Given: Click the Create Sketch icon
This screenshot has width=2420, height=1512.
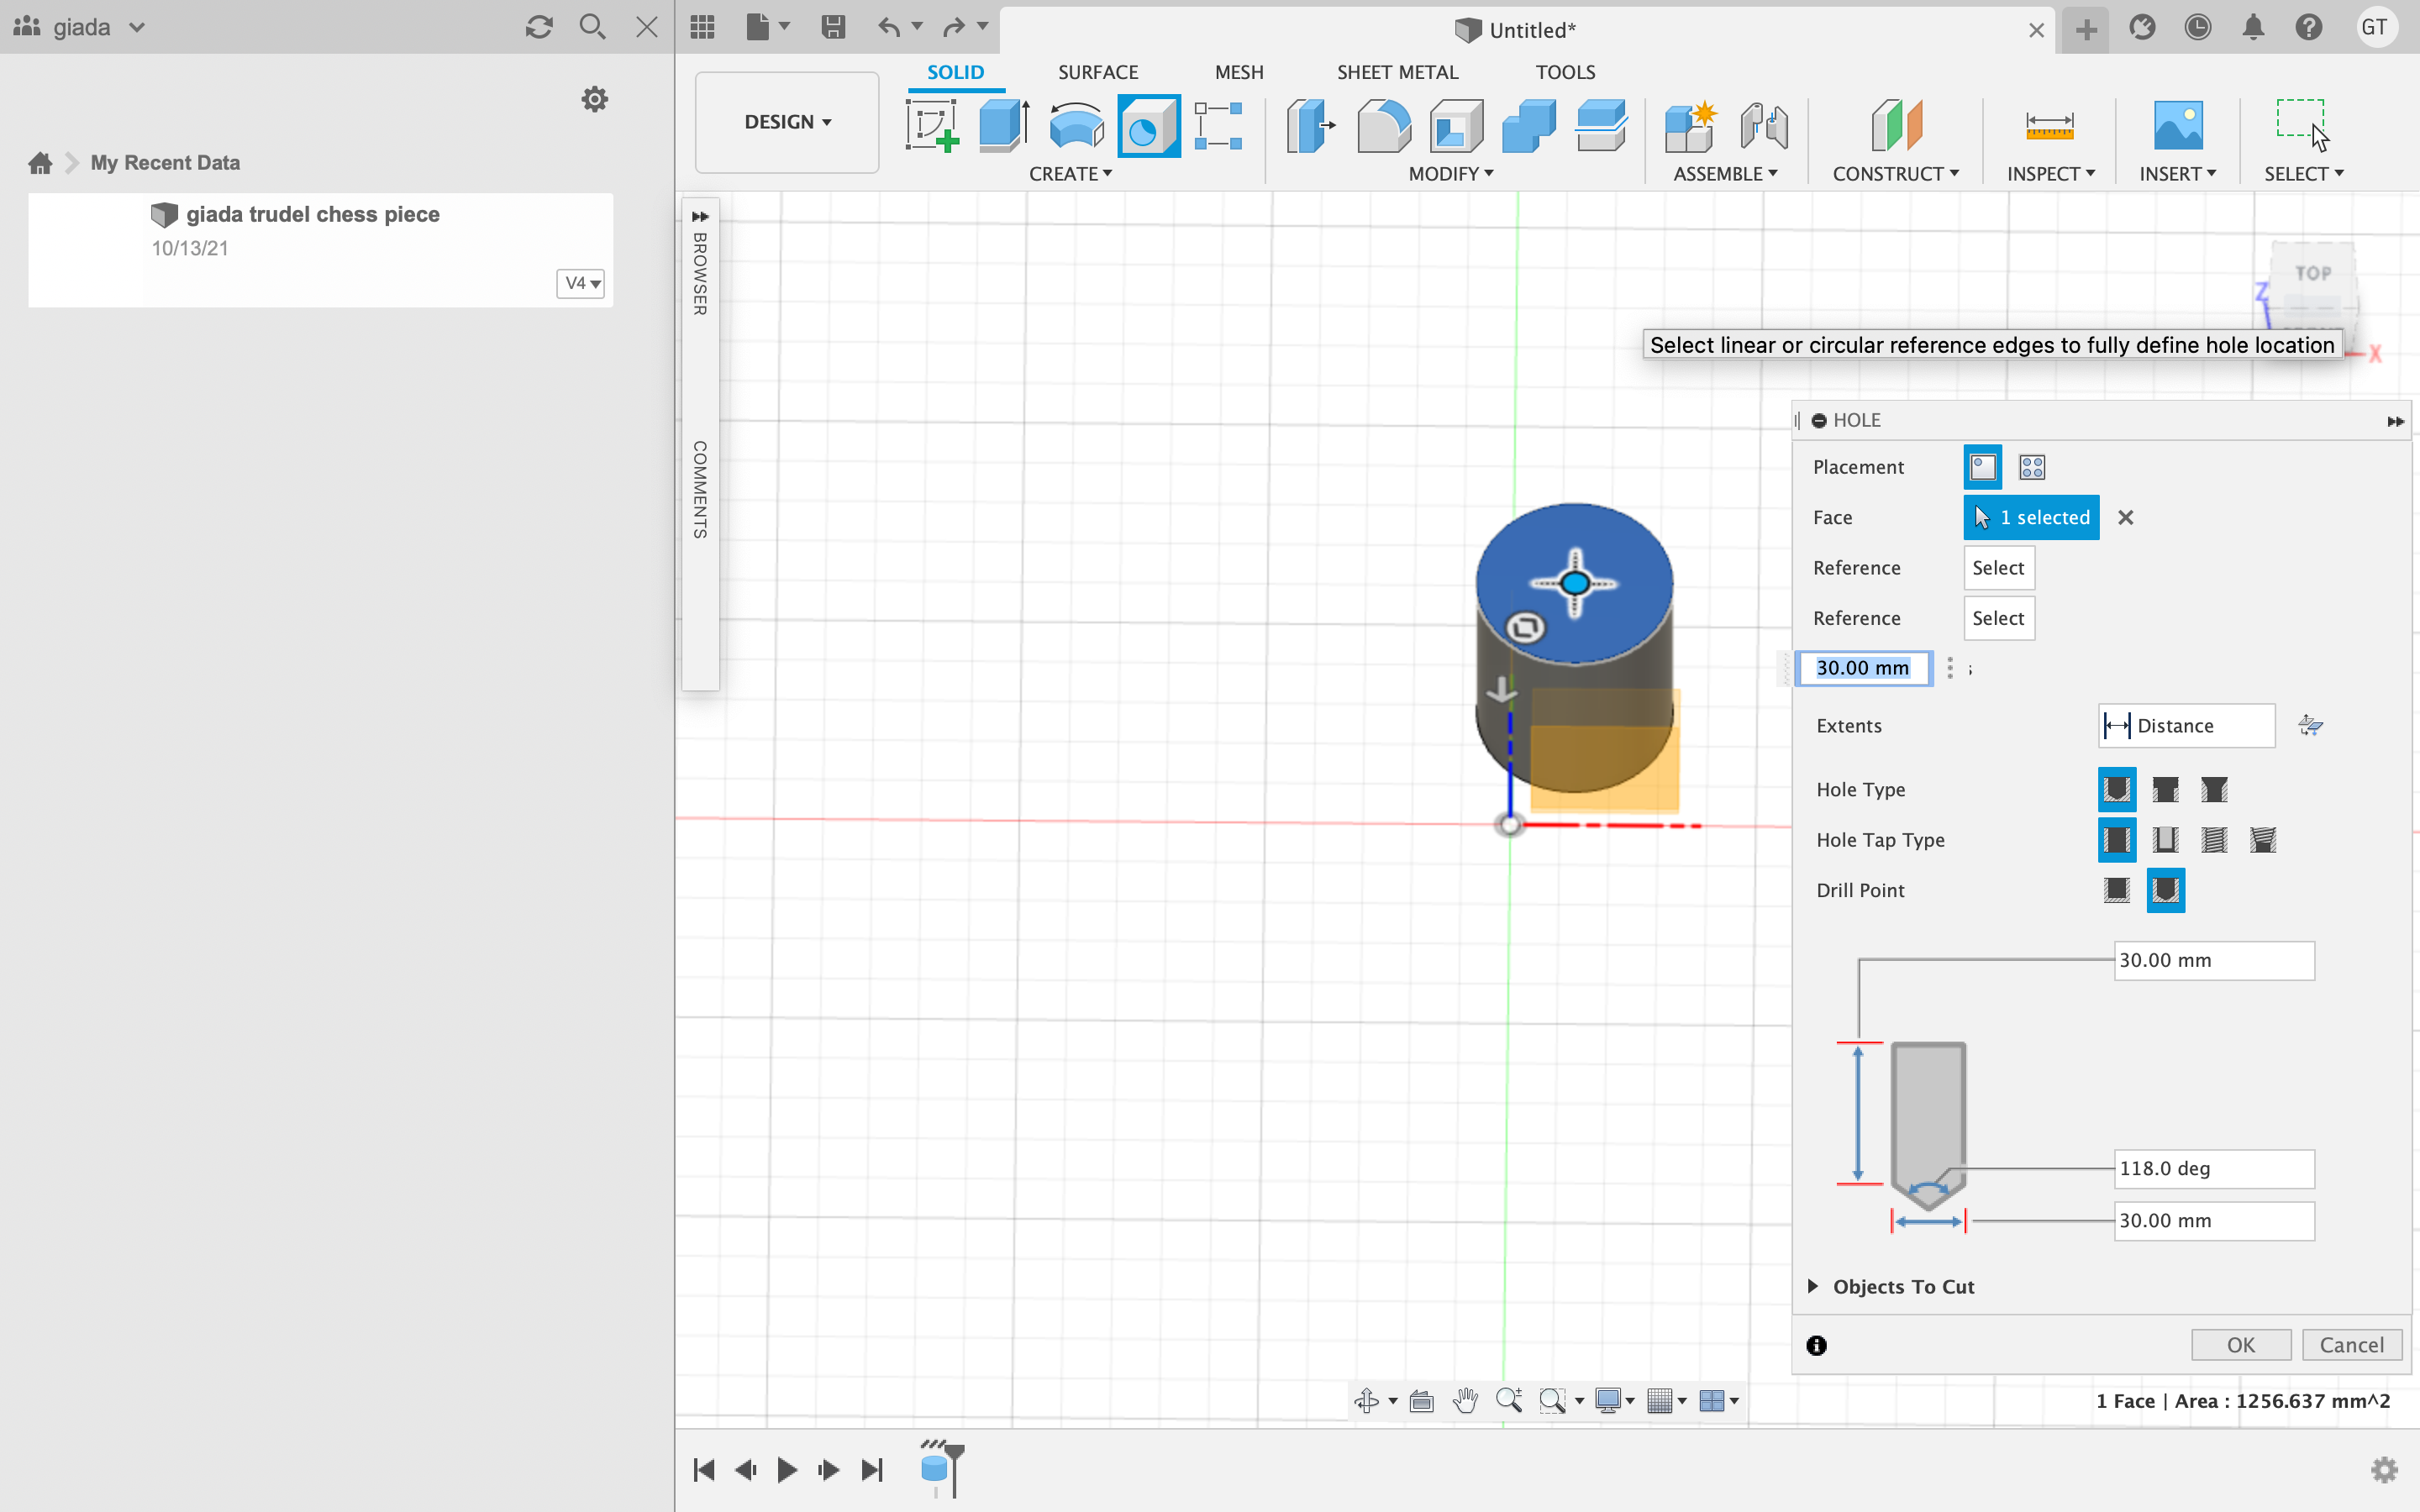Looking at the screenshot, I should (932, 126).
